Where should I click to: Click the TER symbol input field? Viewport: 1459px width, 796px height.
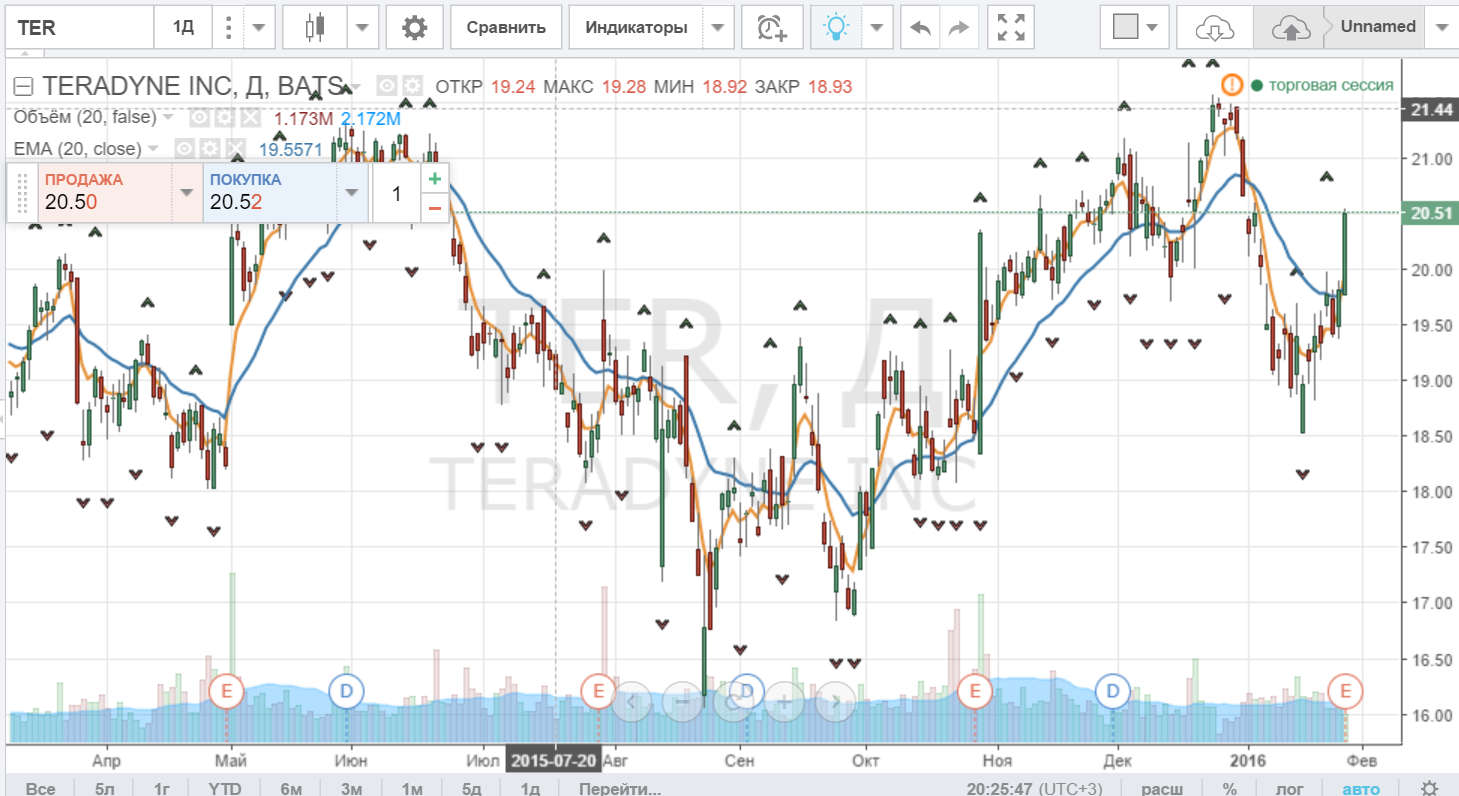coord(78,27)
